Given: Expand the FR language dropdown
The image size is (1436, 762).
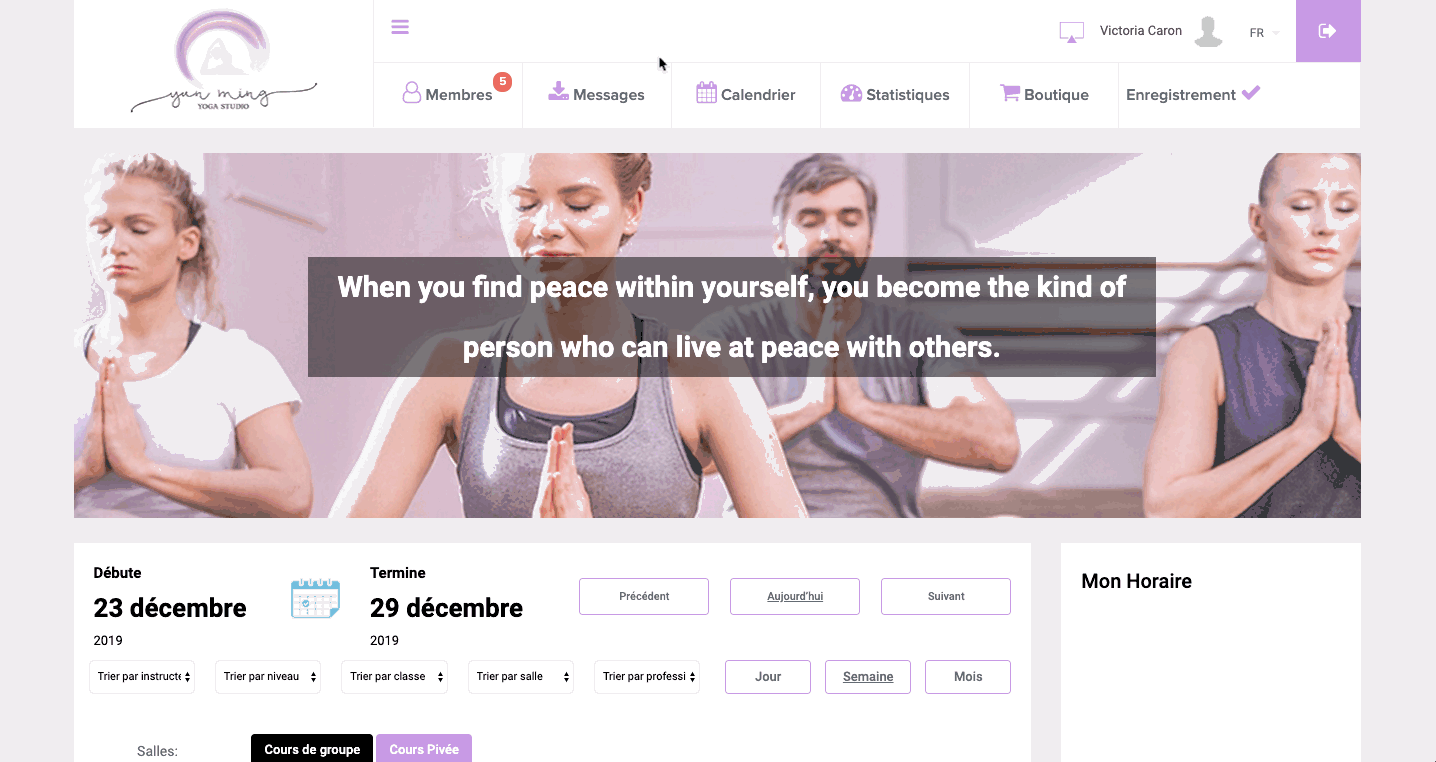Looking at the screenshot, I should [1264, 33].
